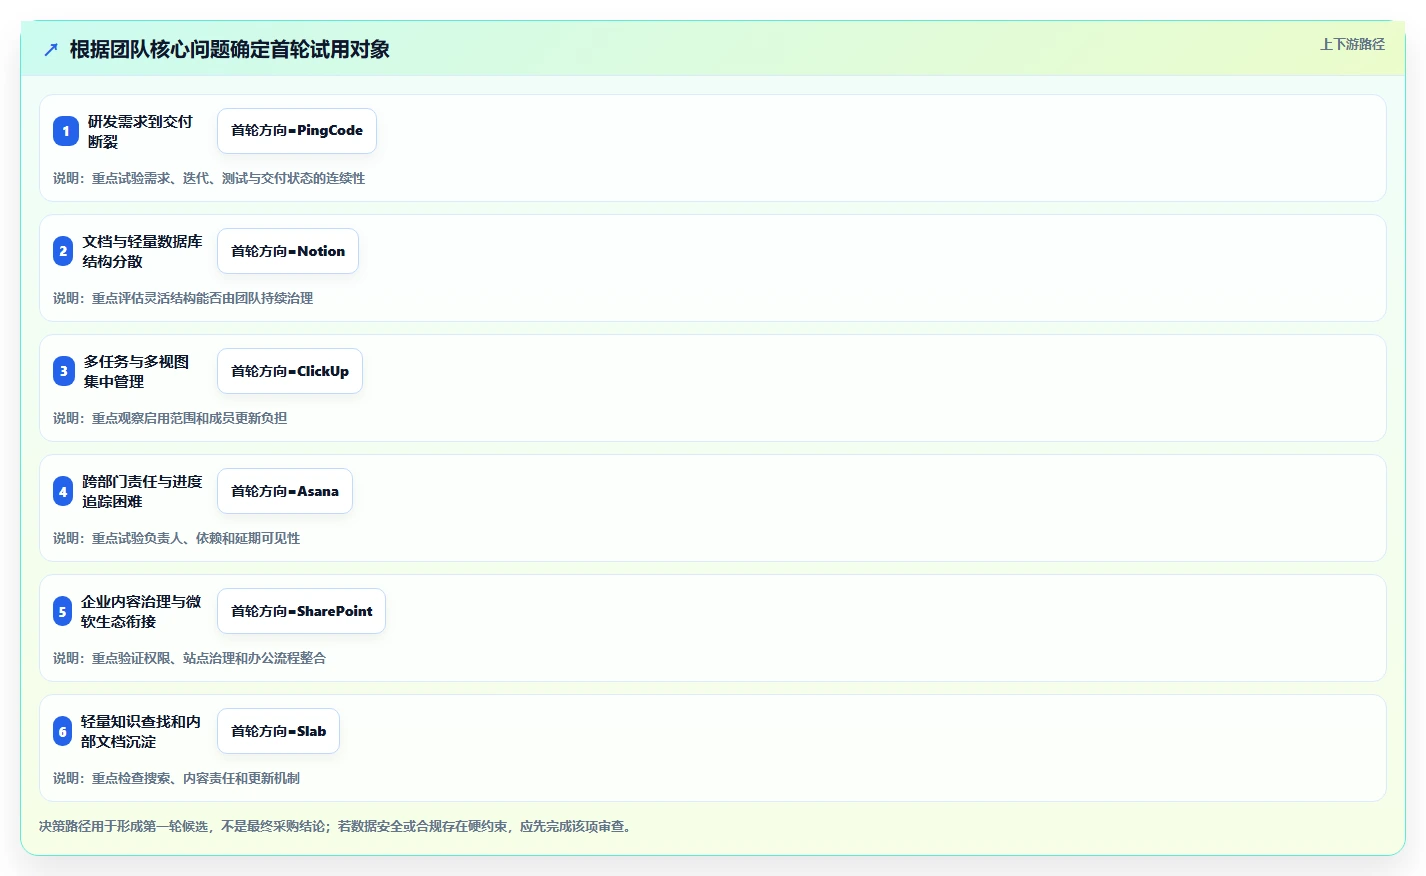Screen dimensions: 1426x876
Task: Click the footer disclaimer starting 决策路径用于形成第一轮候选
Action: click(x=337, y=826)
